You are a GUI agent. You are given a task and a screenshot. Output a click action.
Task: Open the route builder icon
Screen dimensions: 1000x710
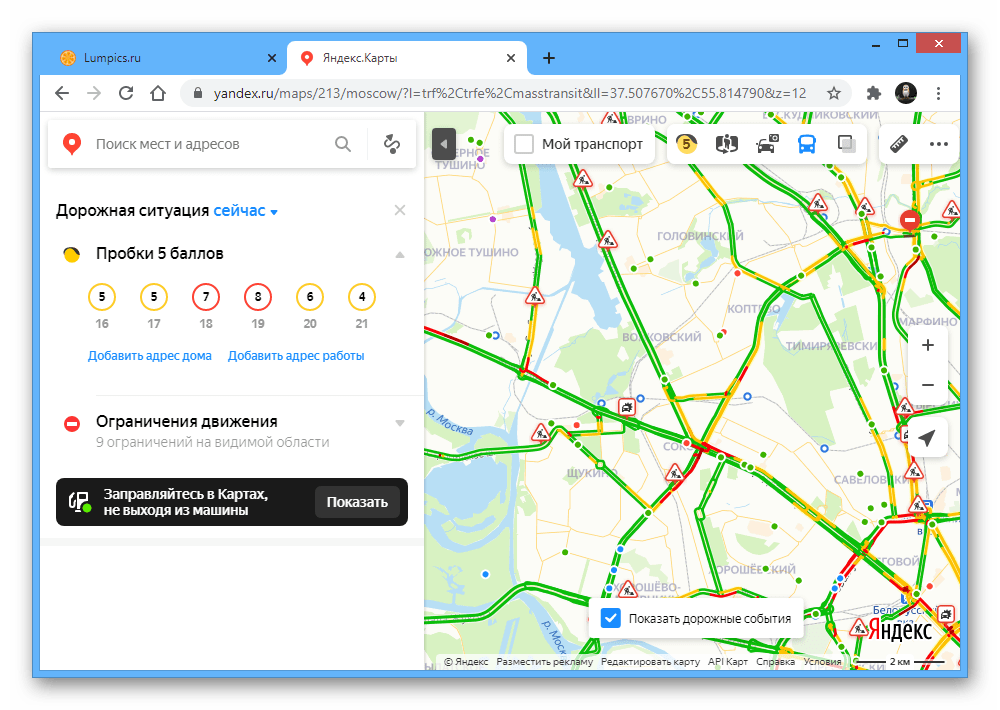pyautogui.click(x=392, y=144)
